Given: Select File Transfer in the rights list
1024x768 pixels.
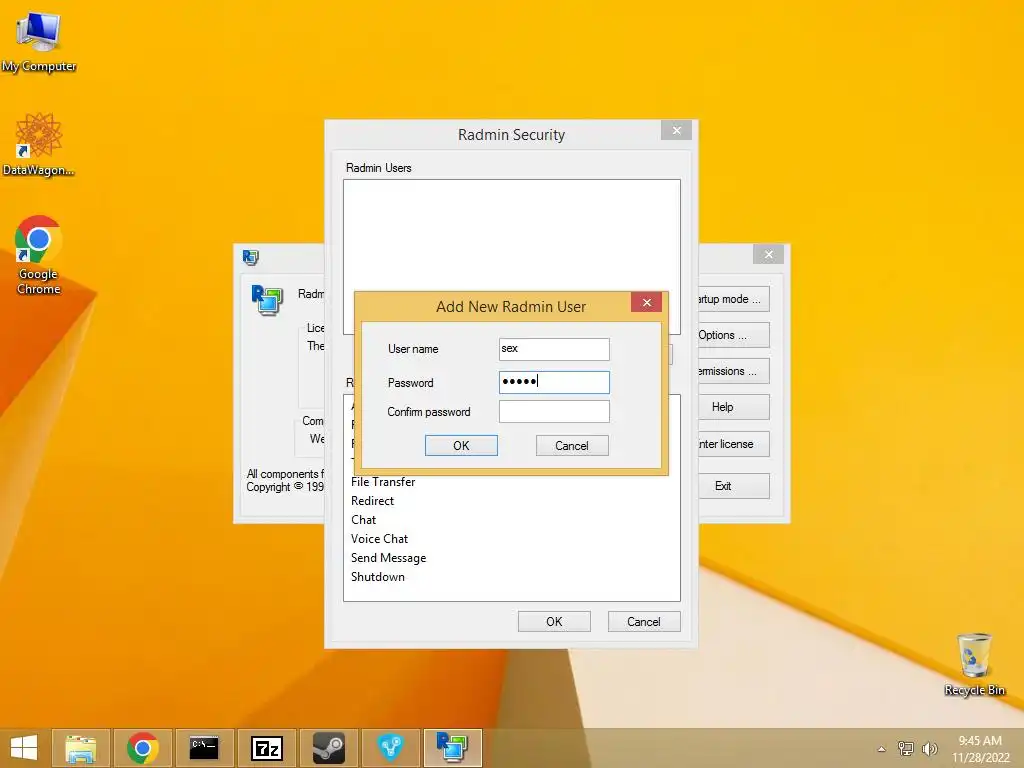Looking at the screenshot, I should pos(383,482).
